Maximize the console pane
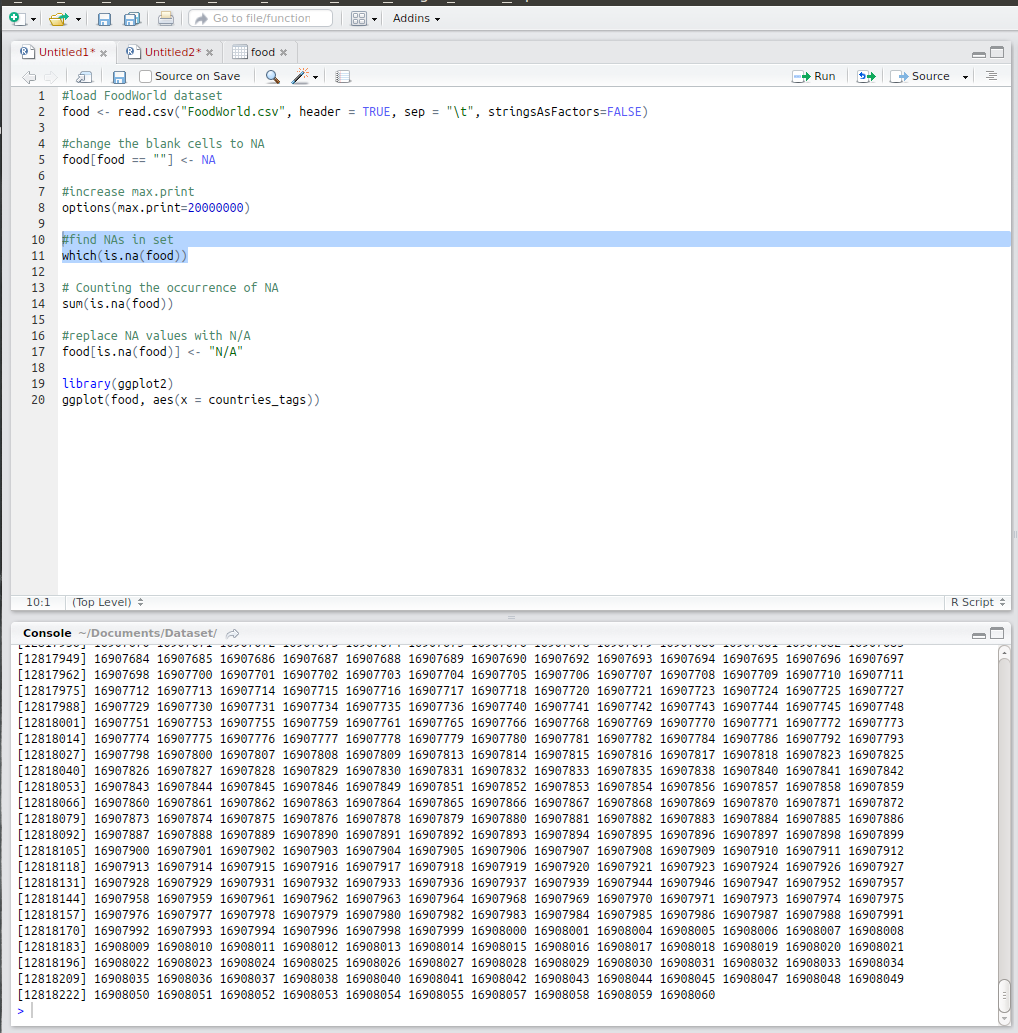 coord(997,633)
